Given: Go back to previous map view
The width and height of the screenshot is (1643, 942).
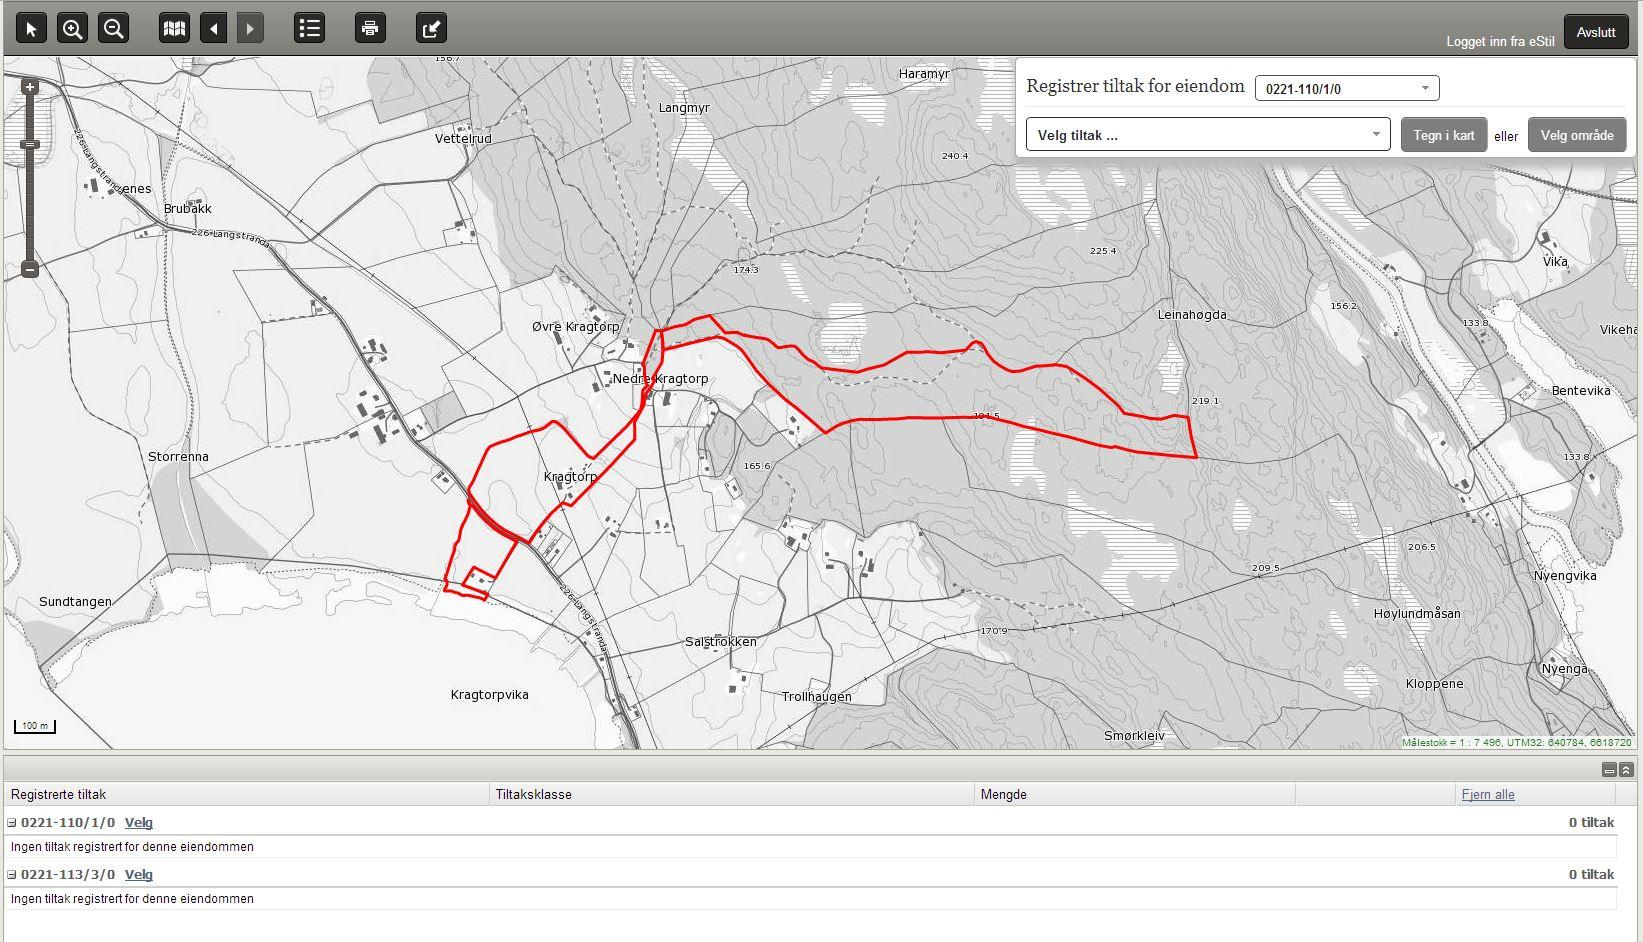Looking at the screenshot, I should (x=213, y=29).
